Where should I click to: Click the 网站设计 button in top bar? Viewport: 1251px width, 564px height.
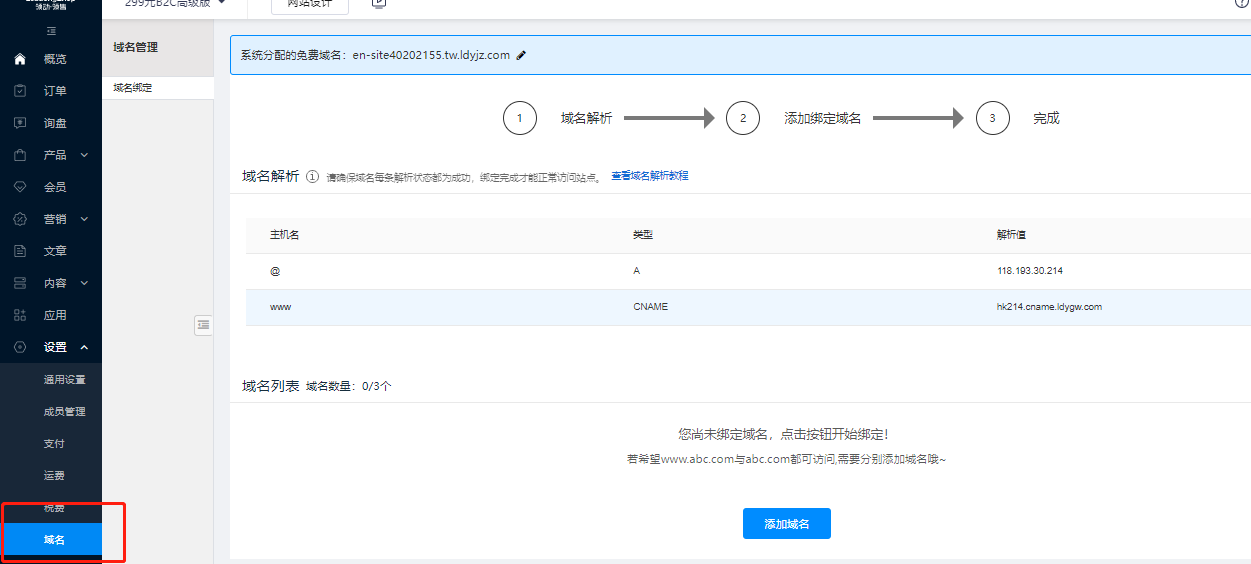point(310,4)
